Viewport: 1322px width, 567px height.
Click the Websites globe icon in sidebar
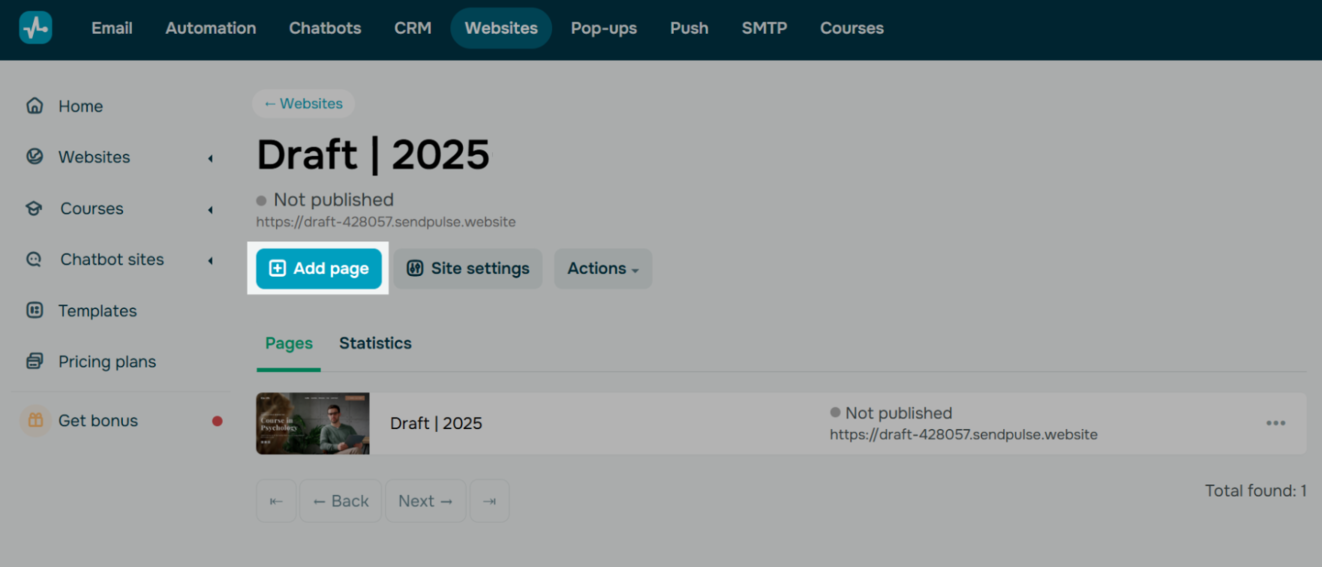click(35, 157)
